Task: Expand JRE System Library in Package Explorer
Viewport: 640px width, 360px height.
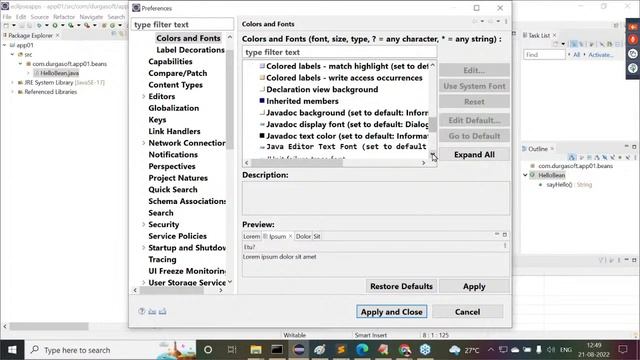Action: pyautogui.click(x=13, y=82)
